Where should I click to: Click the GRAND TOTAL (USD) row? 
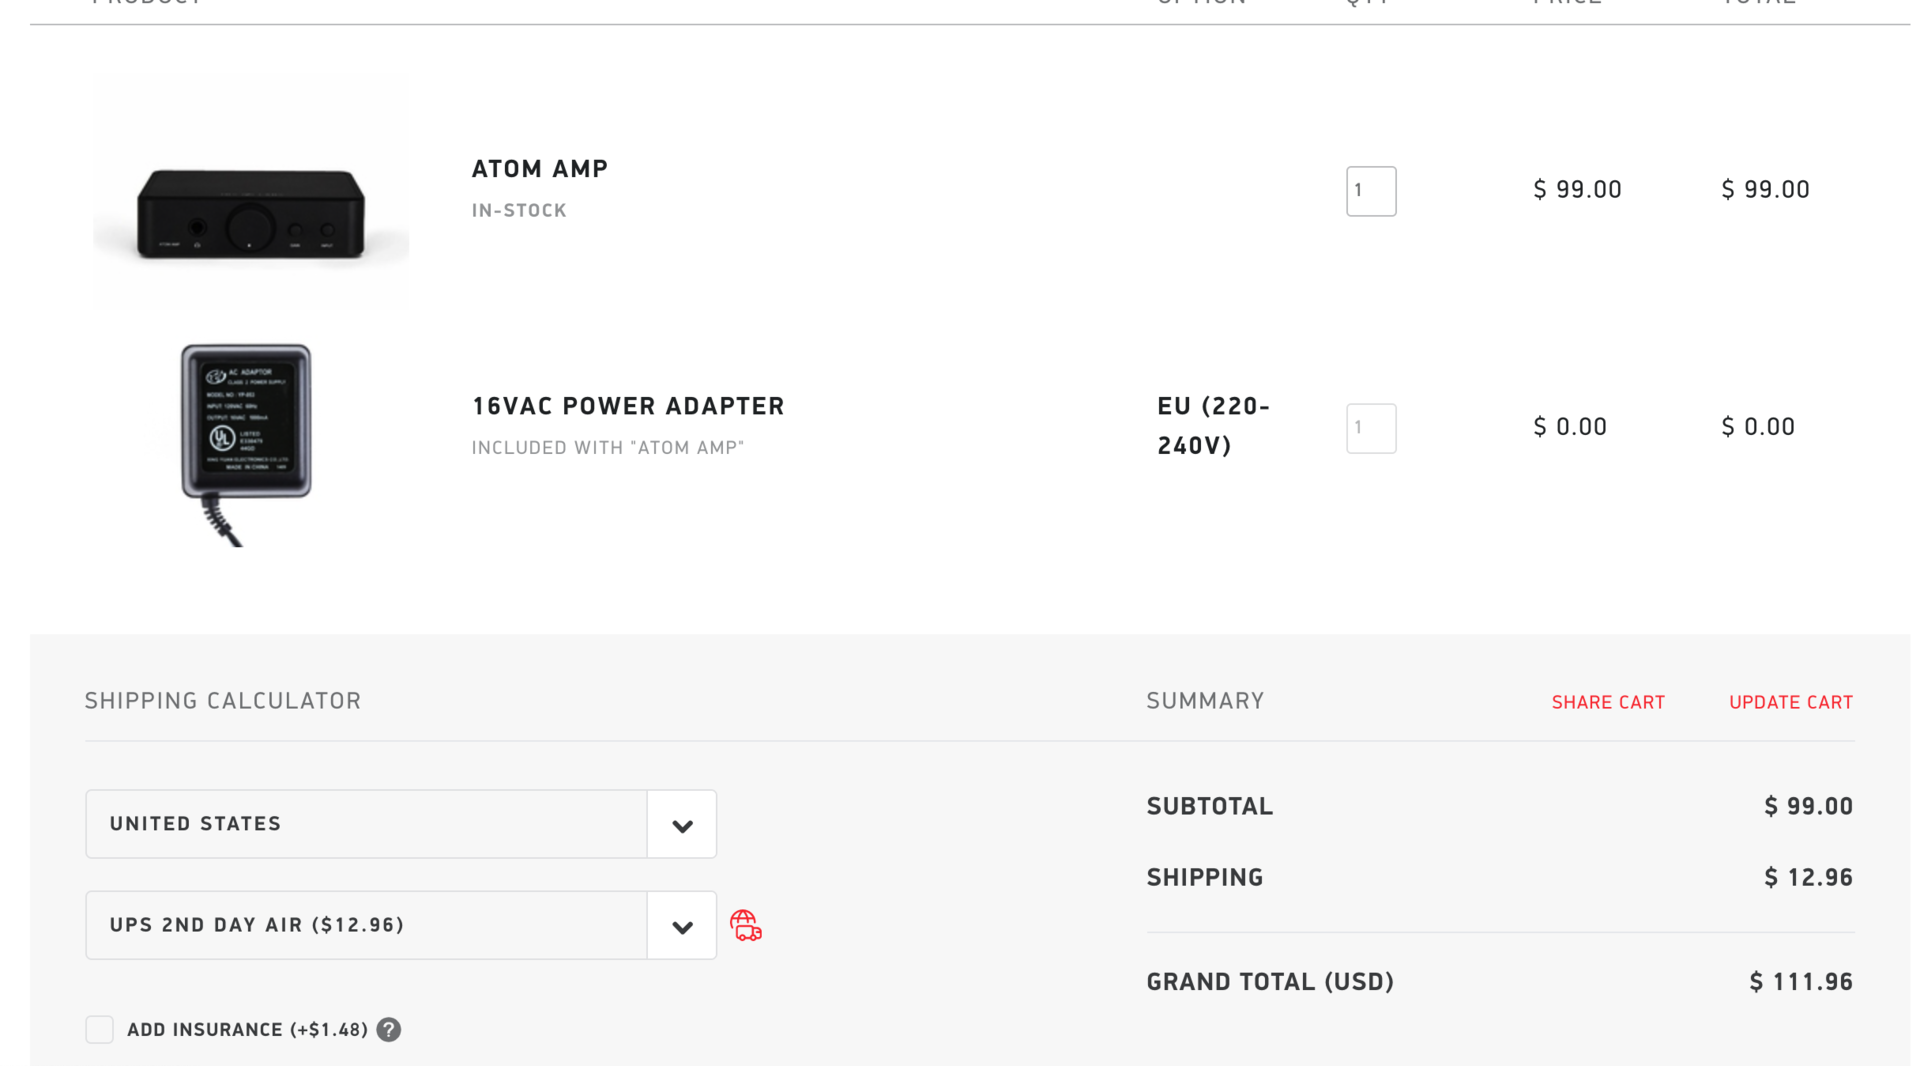point(1270,981)
